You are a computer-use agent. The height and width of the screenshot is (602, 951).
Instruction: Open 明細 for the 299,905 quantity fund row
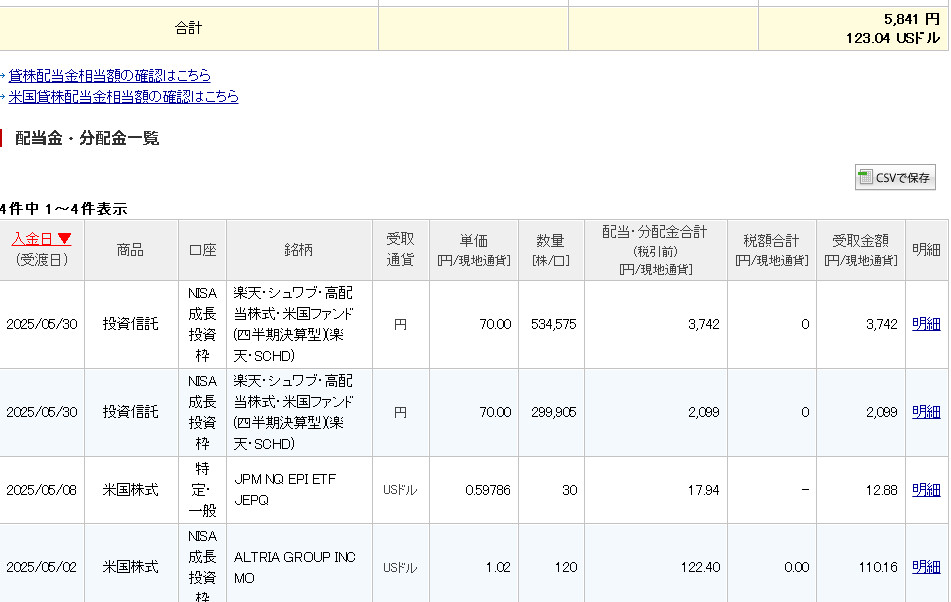pyautogui.click(x=926, y=412)
